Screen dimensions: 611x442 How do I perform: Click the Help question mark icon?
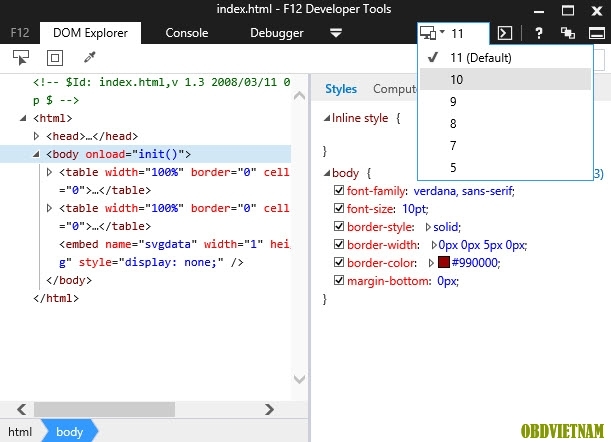coord(538,33)
